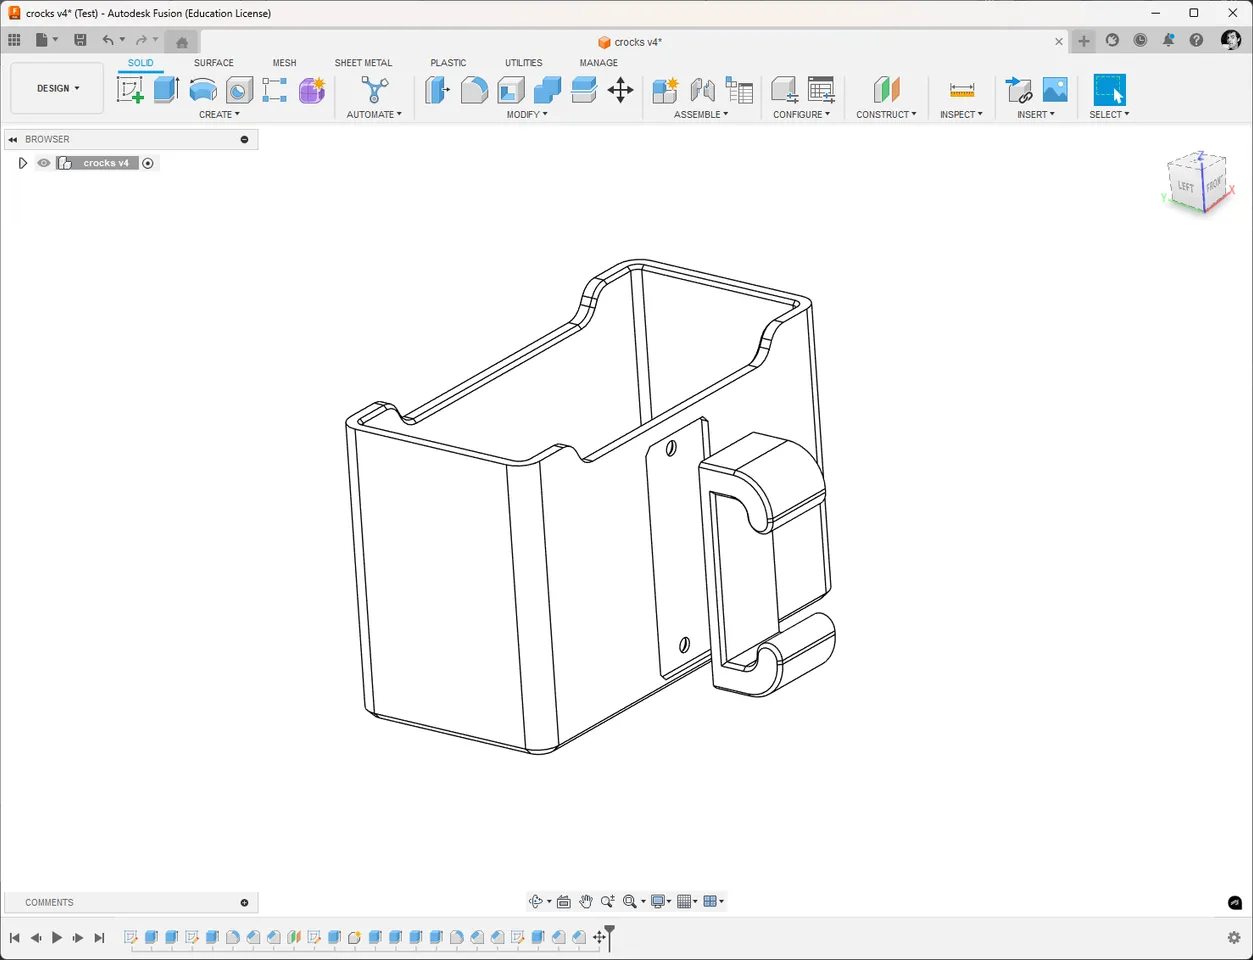Select the Shell tool

511,90
